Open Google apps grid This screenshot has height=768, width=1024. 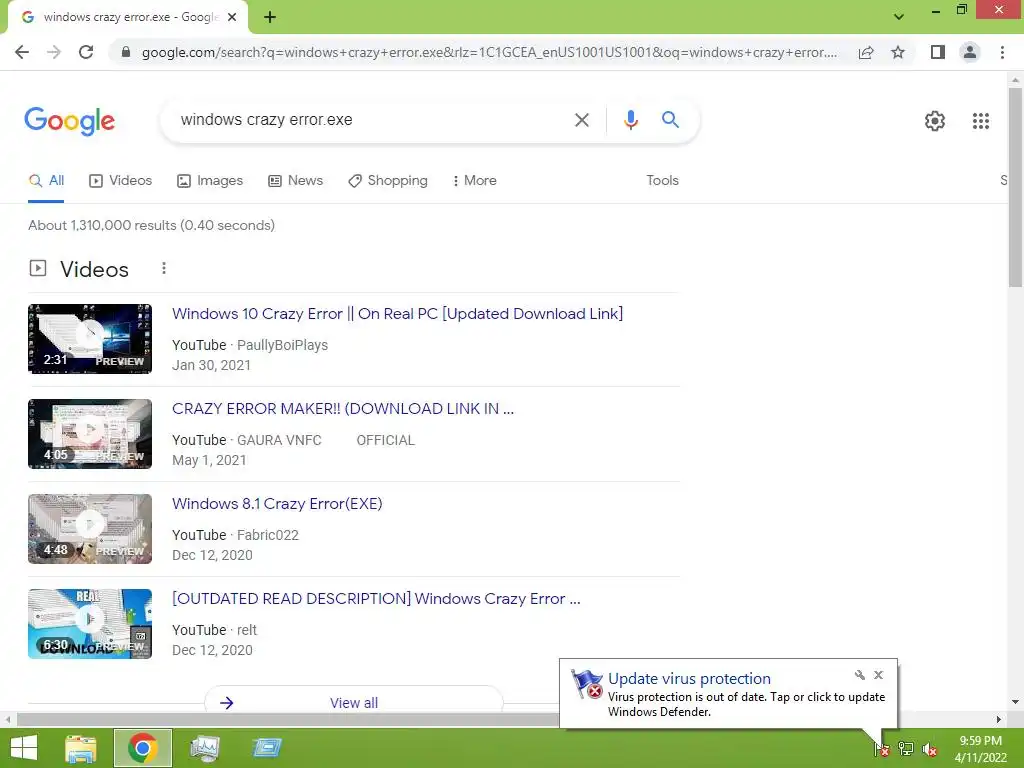tap(980, 121)
